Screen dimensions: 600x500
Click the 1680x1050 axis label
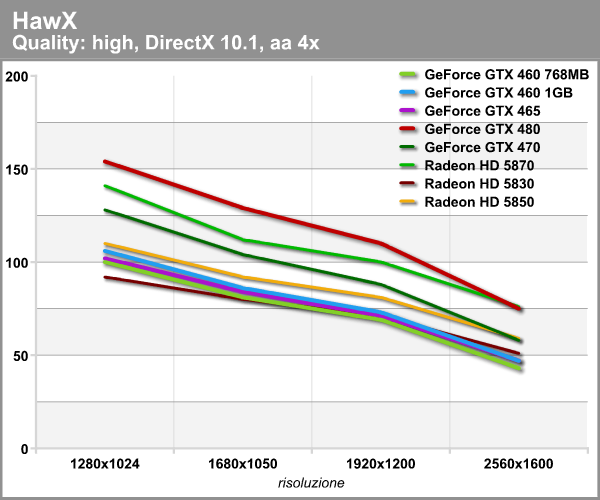point(242,464)
